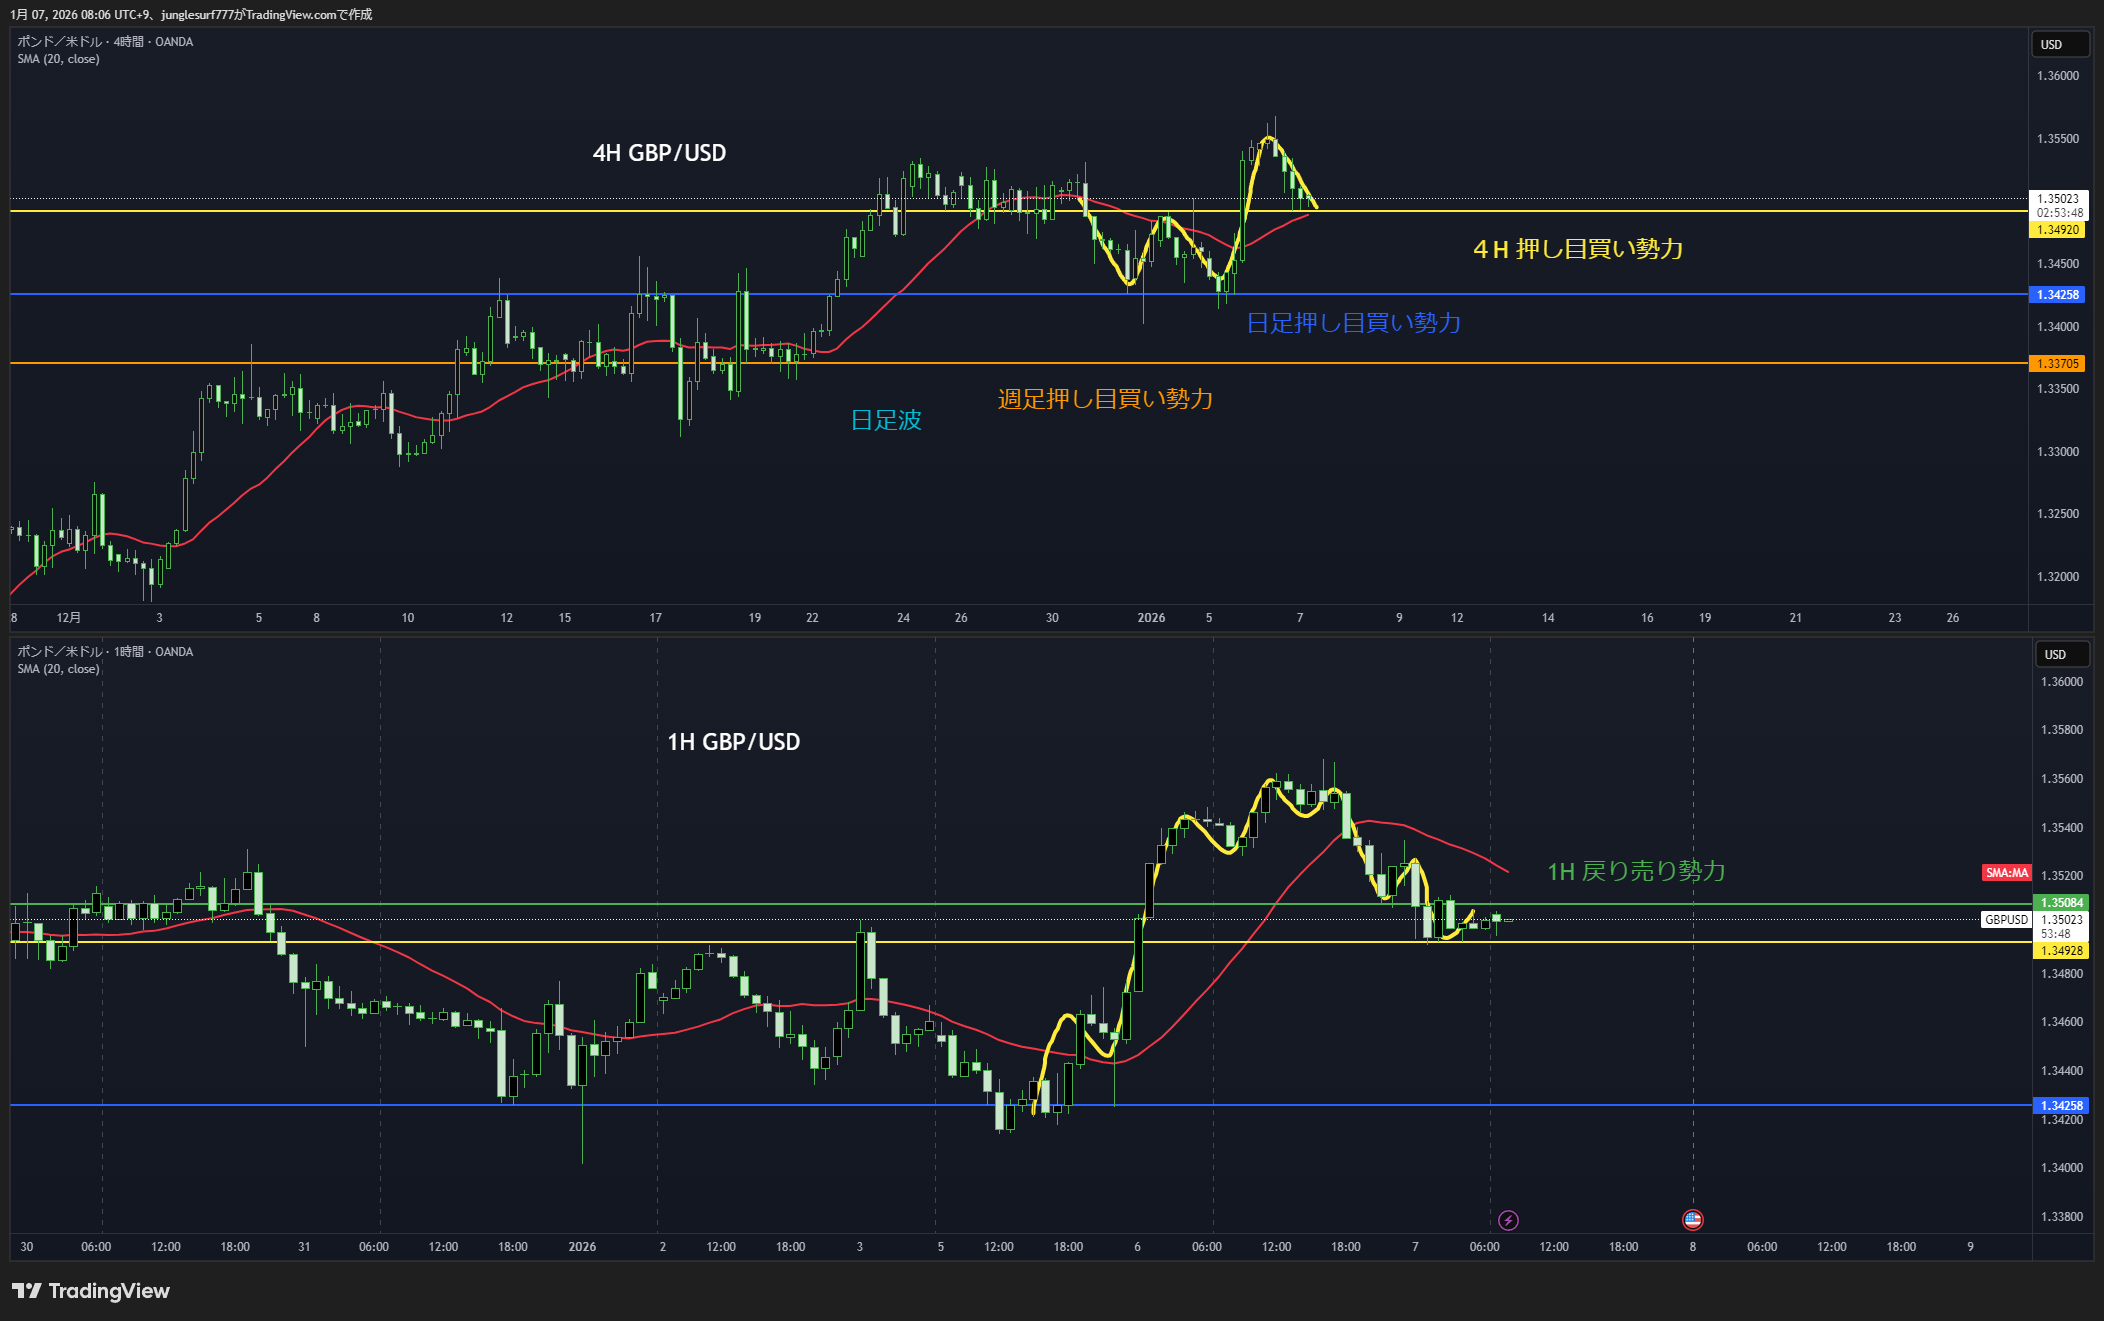Click the orange 1.33705 price tag
The image size is (2104, 1321).
[2057, 364]
